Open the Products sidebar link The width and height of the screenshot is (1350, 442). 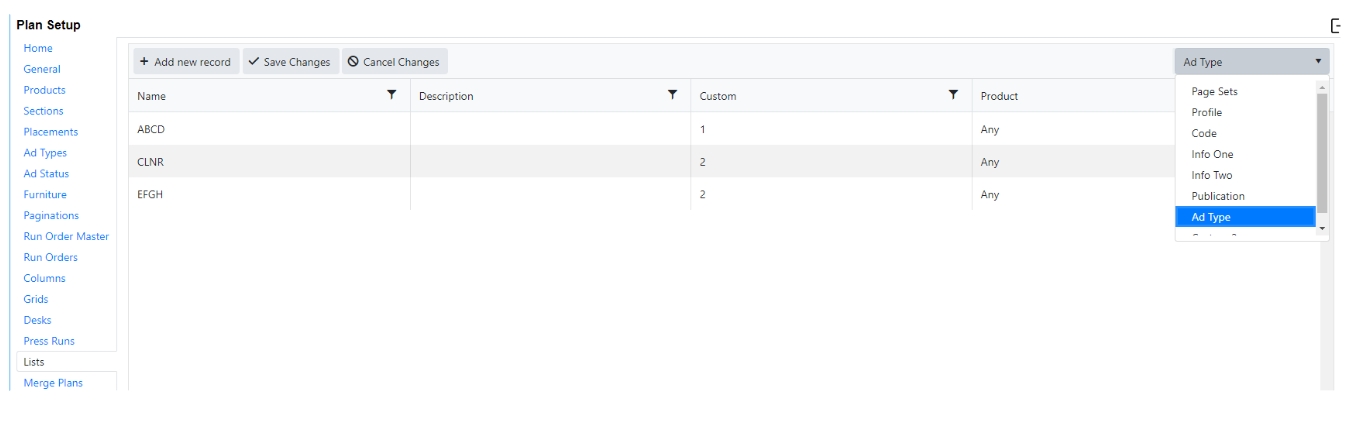pyautogui.click(x=45, y=90)
